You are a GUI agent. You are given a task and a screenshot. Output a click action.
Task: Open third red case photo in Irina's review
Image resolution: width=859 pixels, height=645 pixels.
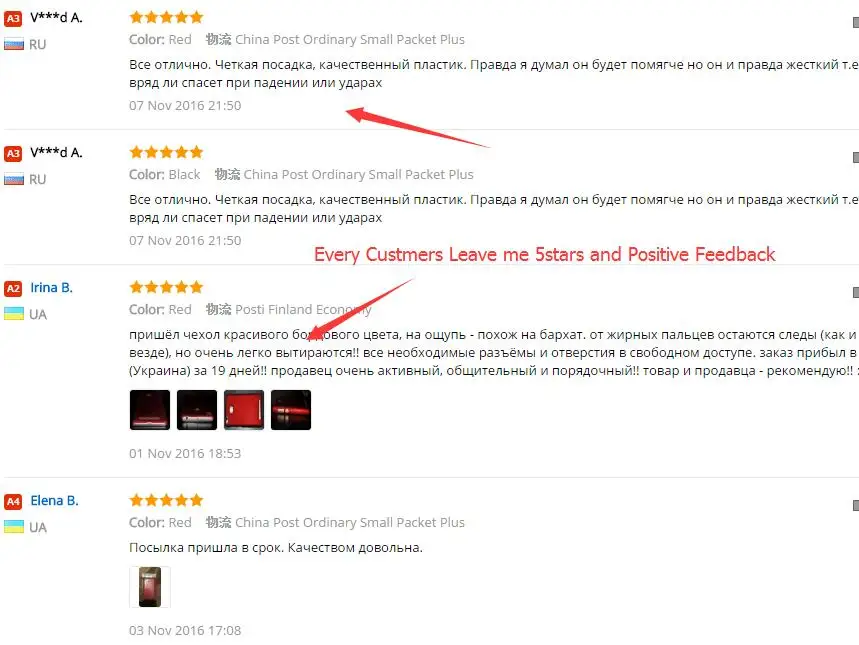point(244,410)
